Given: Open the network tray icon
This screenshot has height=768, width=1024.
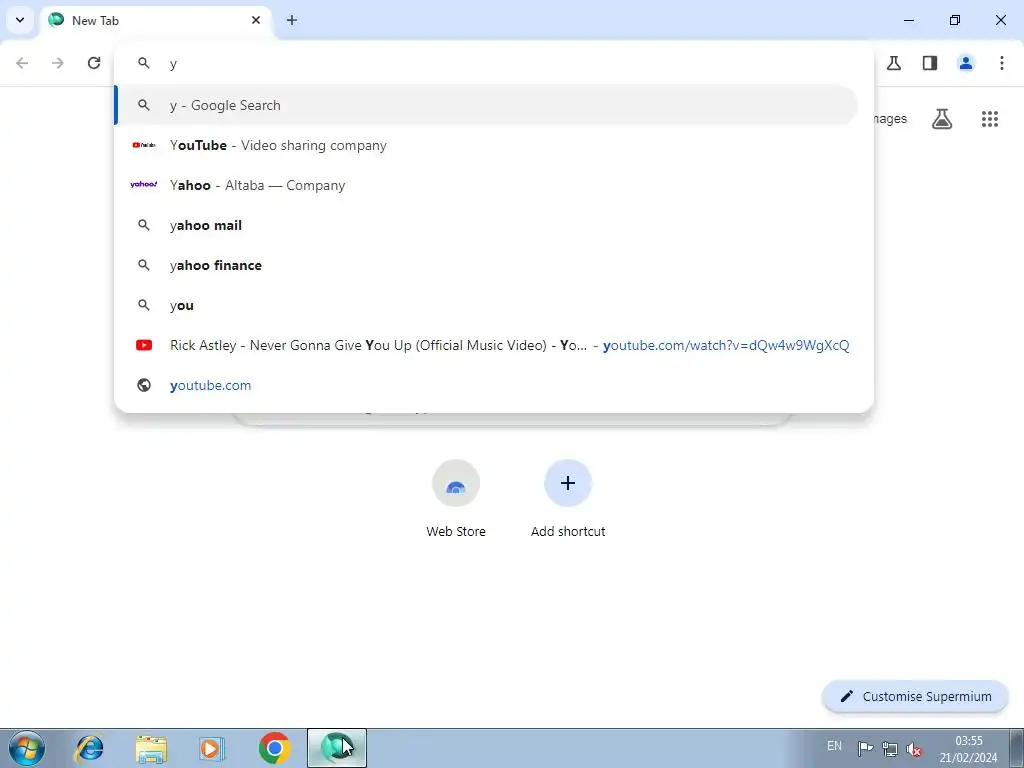Looking at the screenshot, I should pos(889,749).
